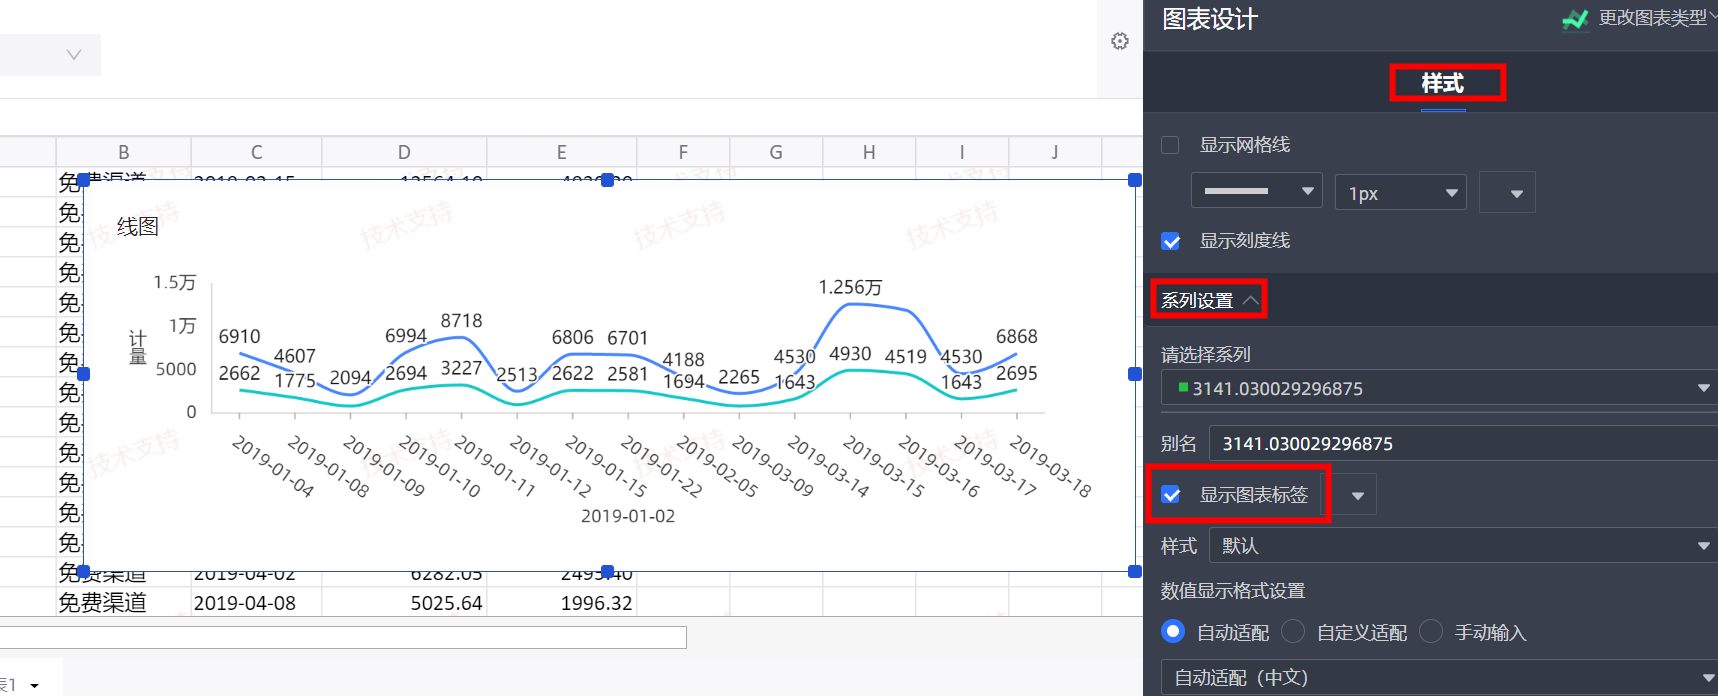Click the settings gear icon above the sheet

[x=1120, y=41]
